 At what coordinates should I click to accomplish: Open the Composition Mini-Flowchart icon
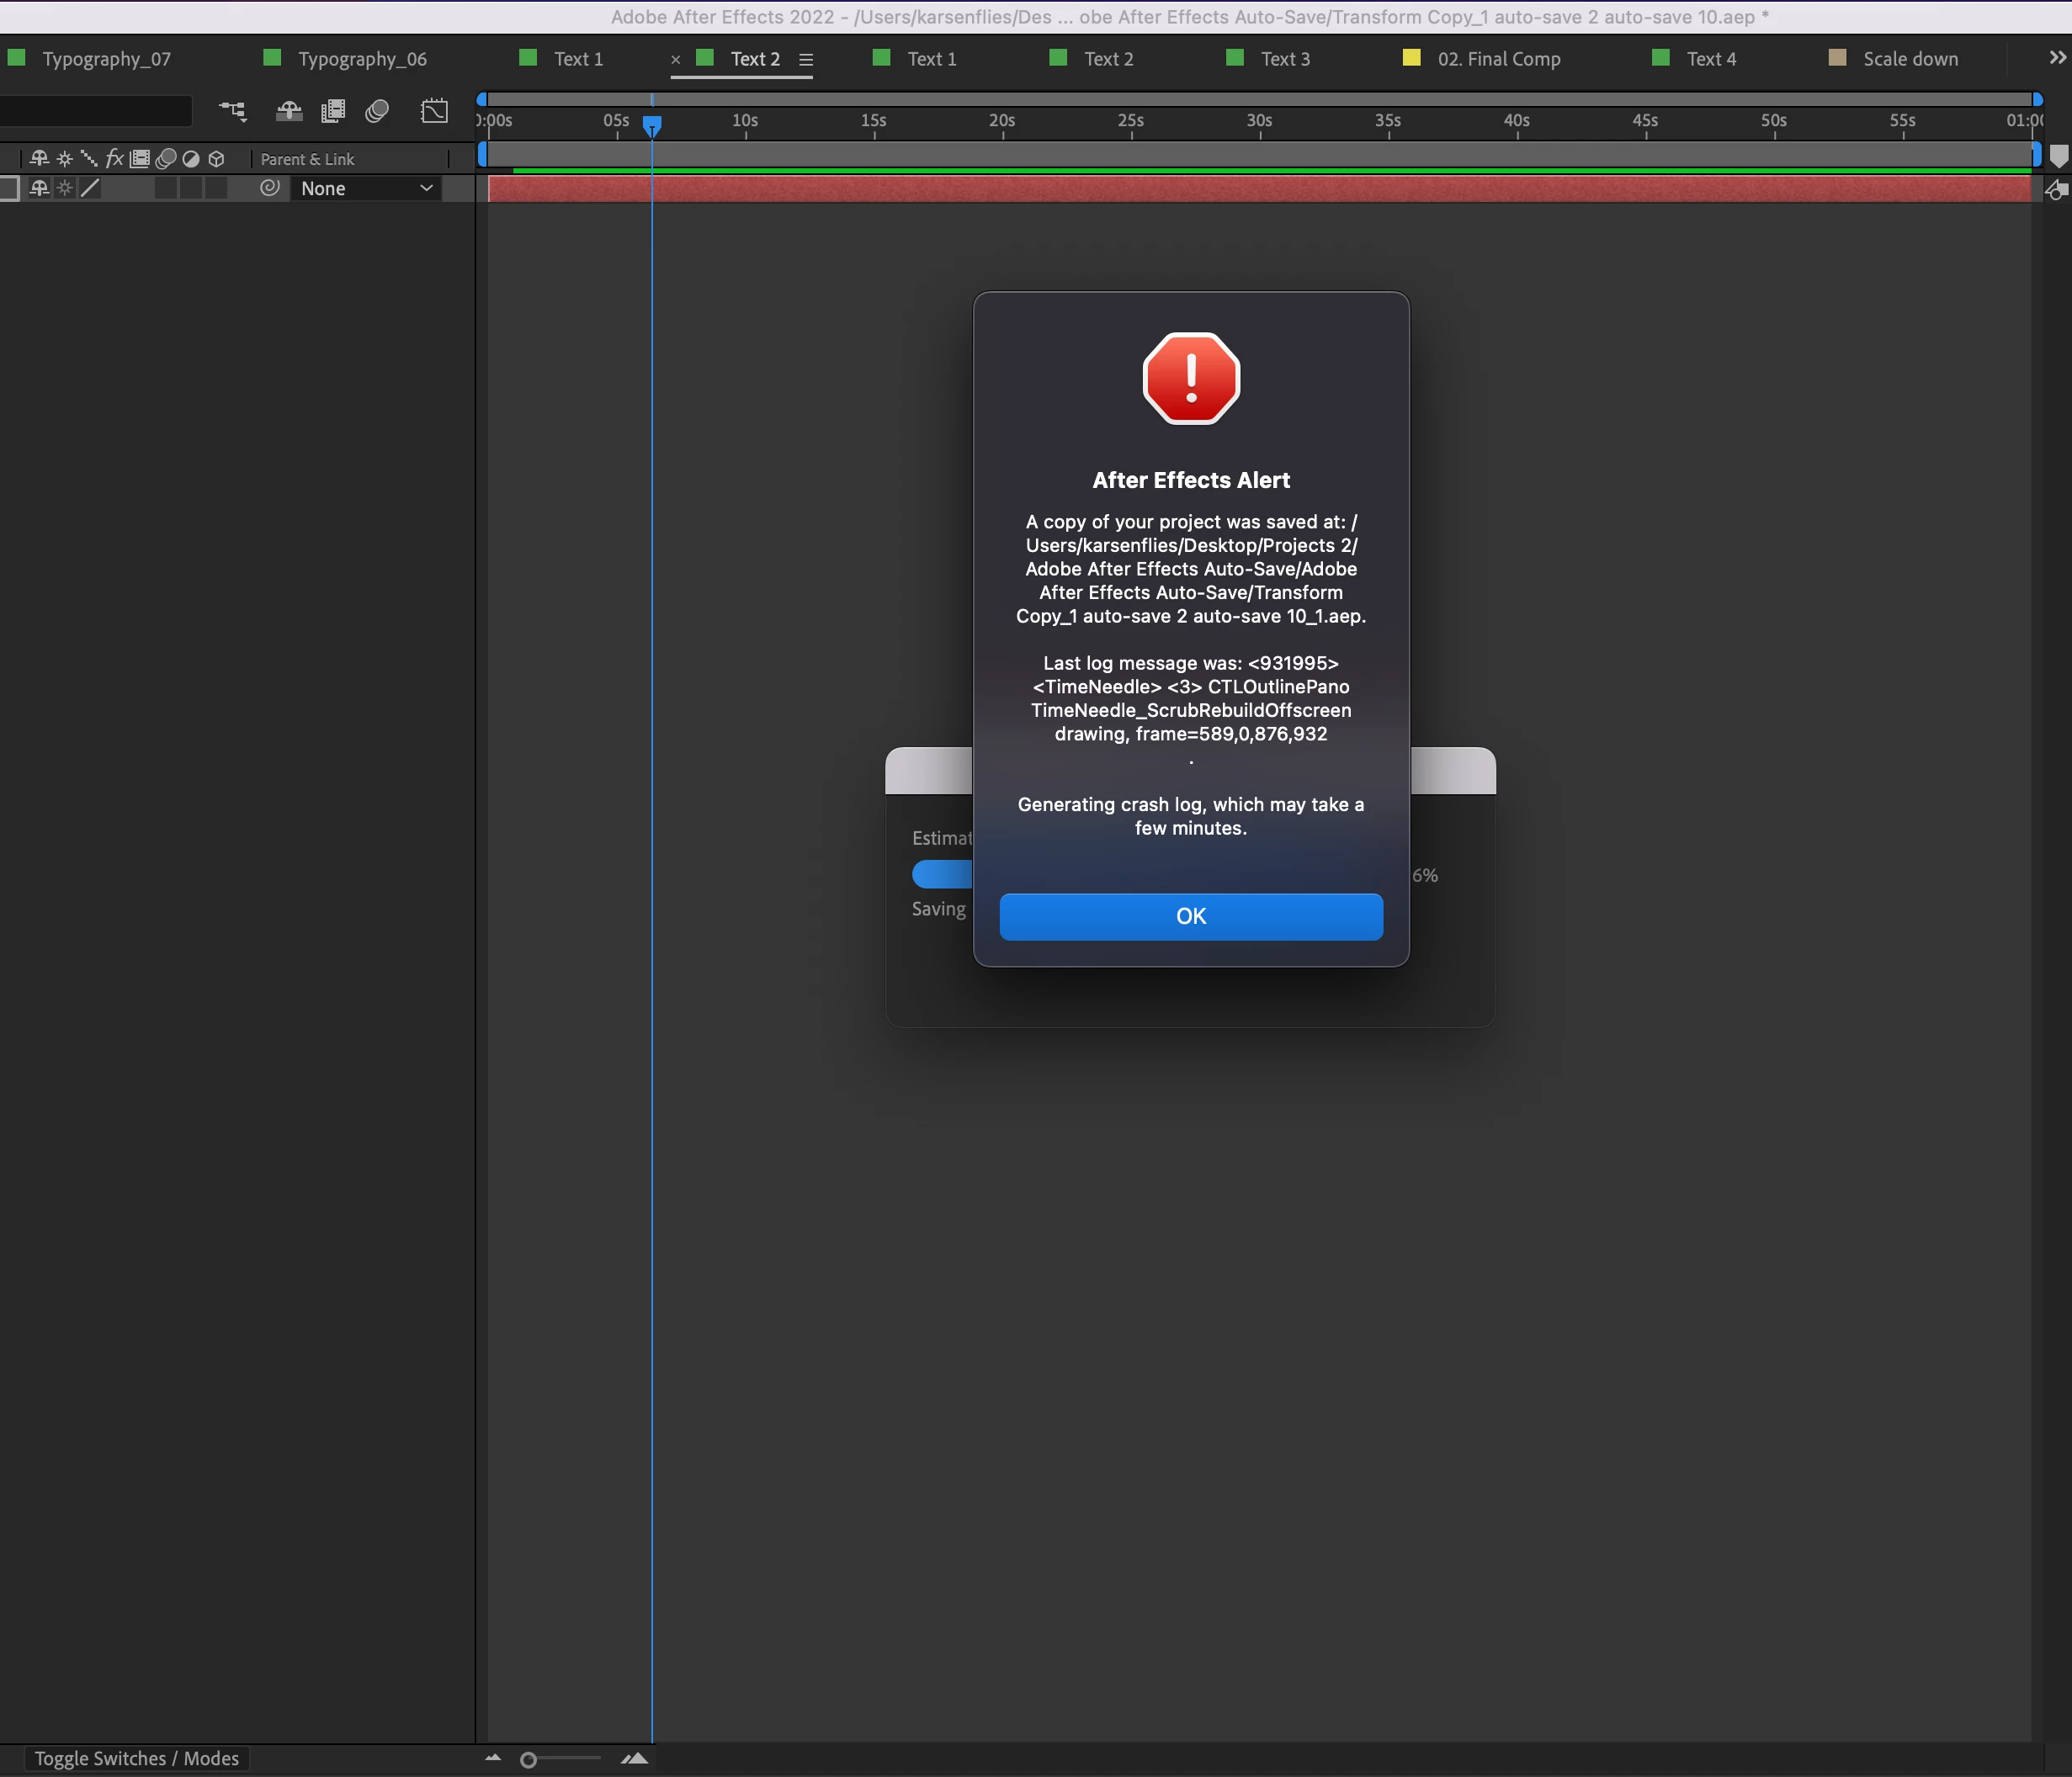click(x=233, y=111)
